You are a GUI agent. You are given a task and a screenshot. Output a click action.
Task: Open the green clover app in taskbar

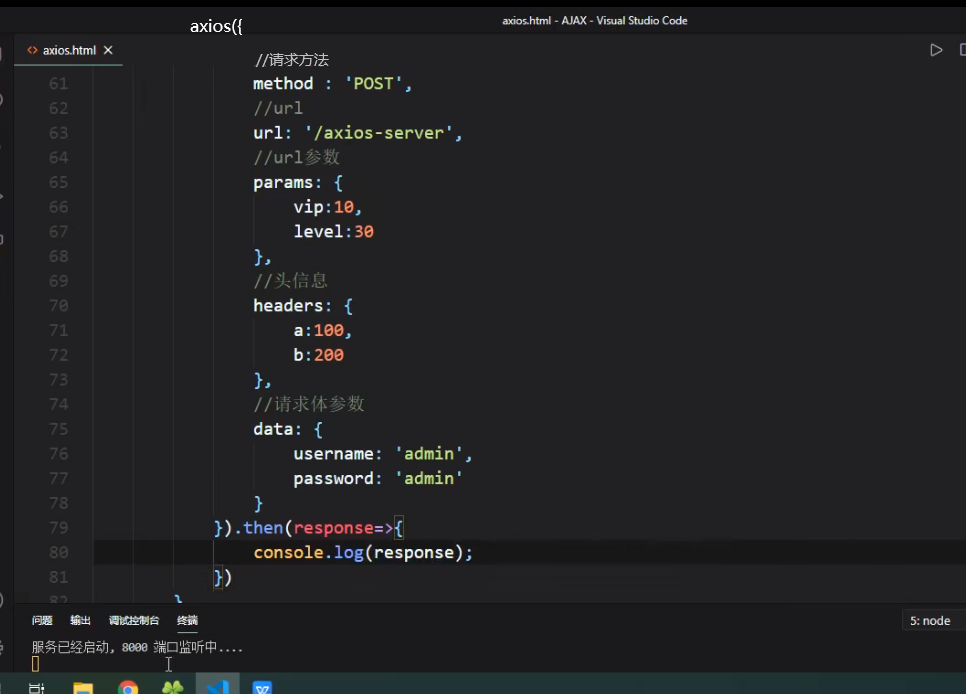[x=172, y=687]
